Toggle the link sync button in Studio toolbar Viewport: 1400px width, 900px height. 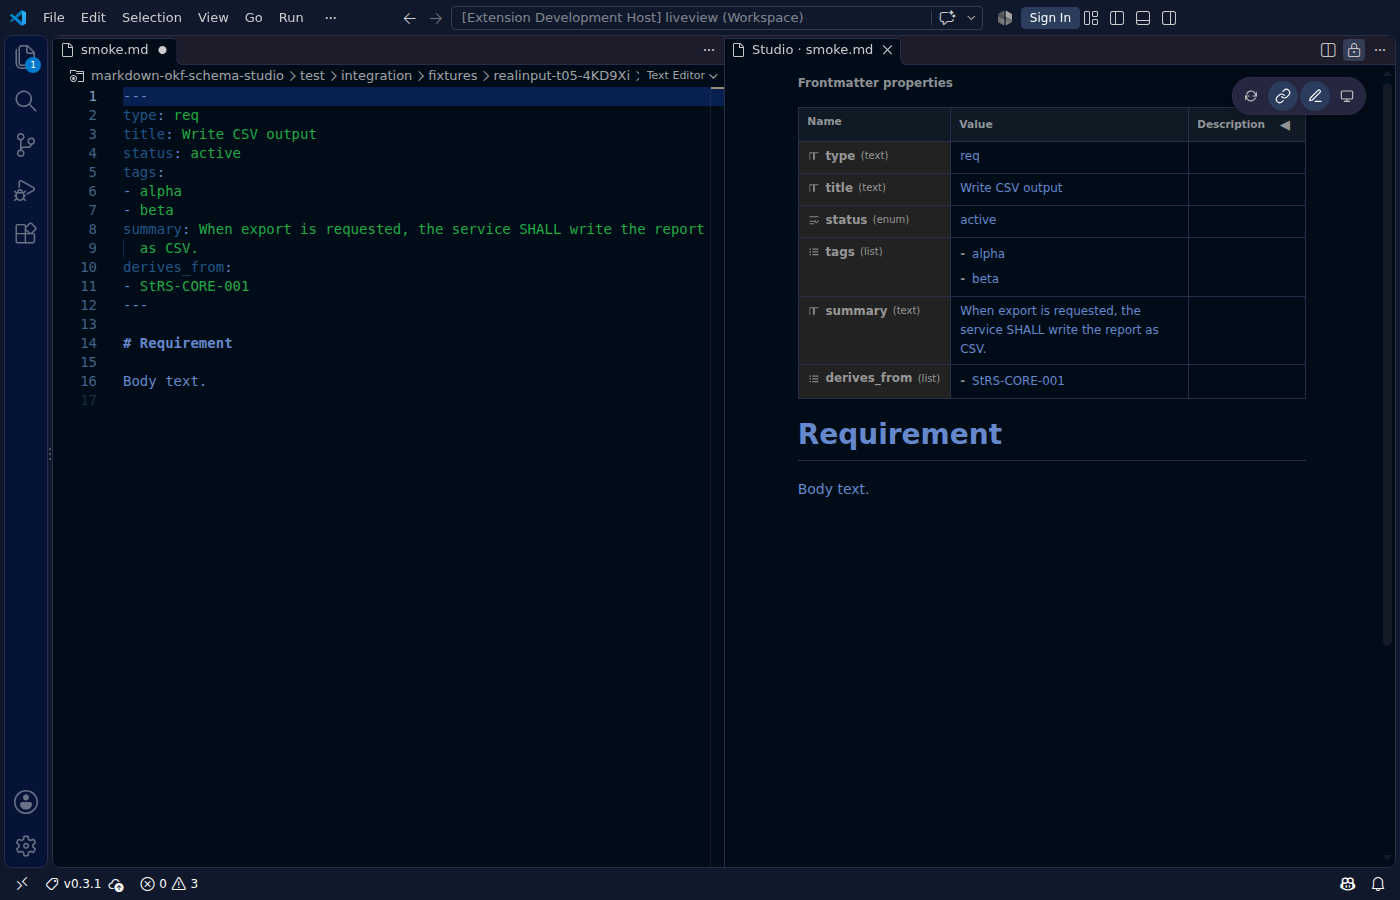[1283, 96]
